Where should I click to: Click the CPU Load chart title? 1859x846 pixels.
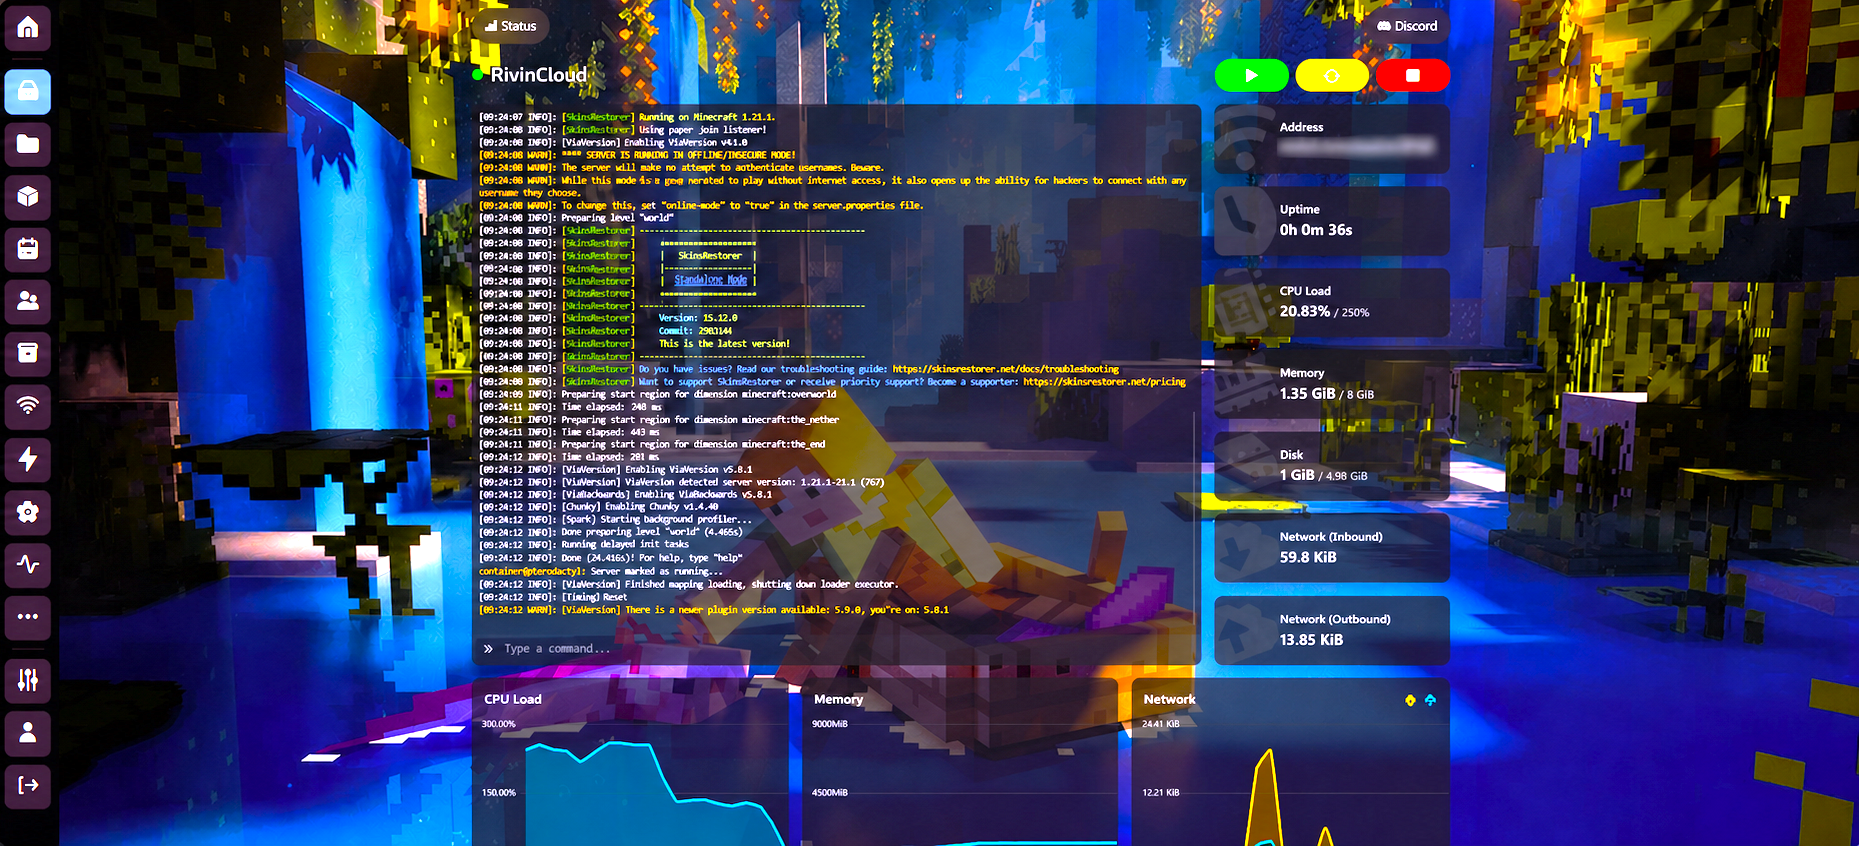513,699
